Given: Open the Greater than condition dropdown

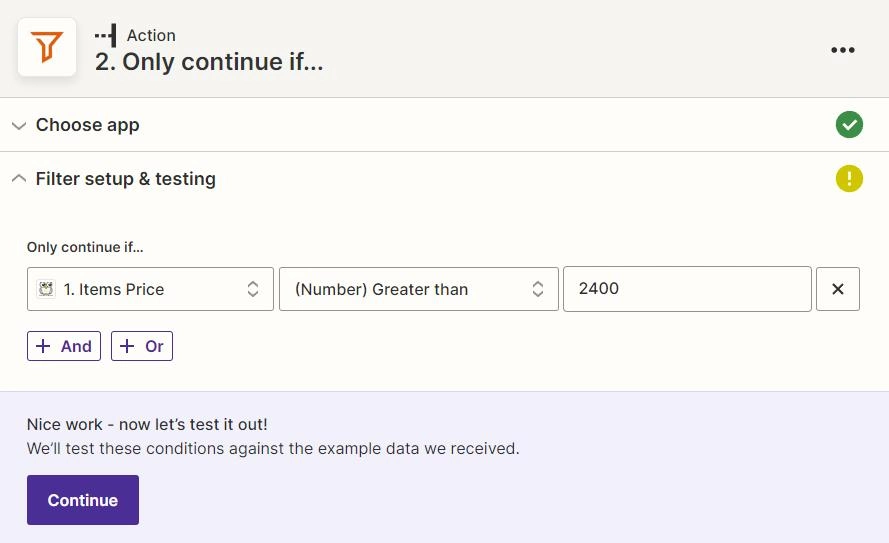Looking at the screenshot, I should pyautogui.click(x=418, y=289).
